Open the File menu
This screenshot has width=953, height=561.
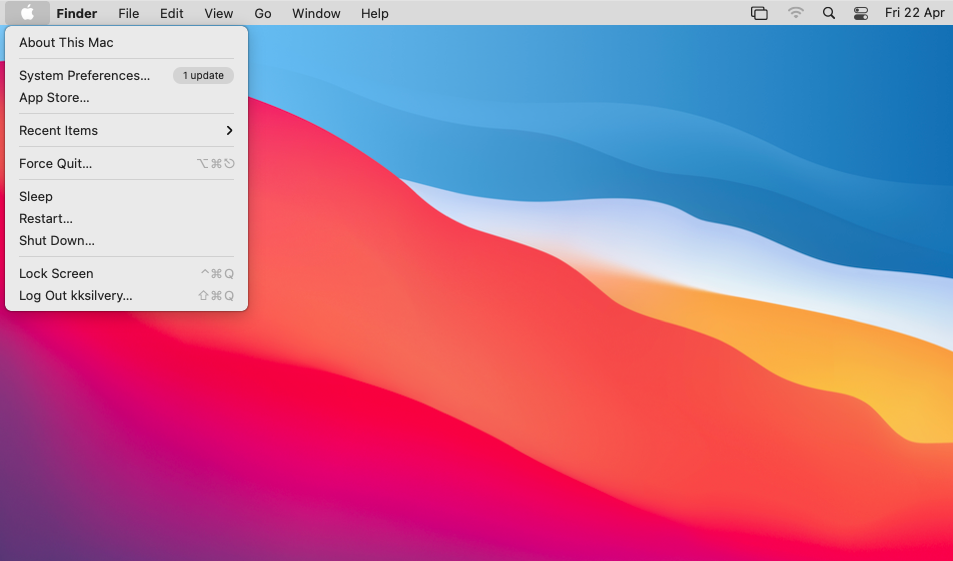coord(128,13)
